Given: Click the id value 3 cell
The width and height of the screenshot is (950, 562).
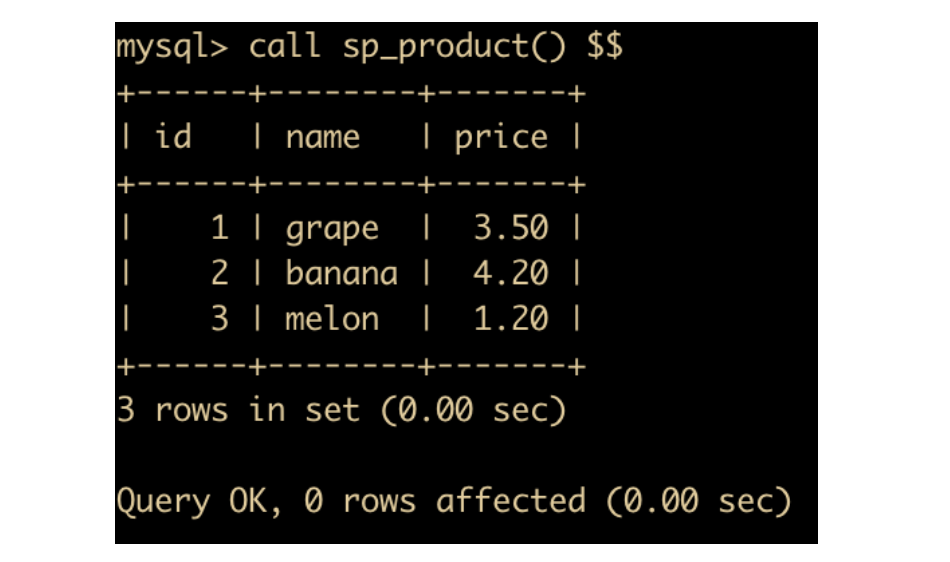Looking at the screenshot, I should tap(219, 319).
